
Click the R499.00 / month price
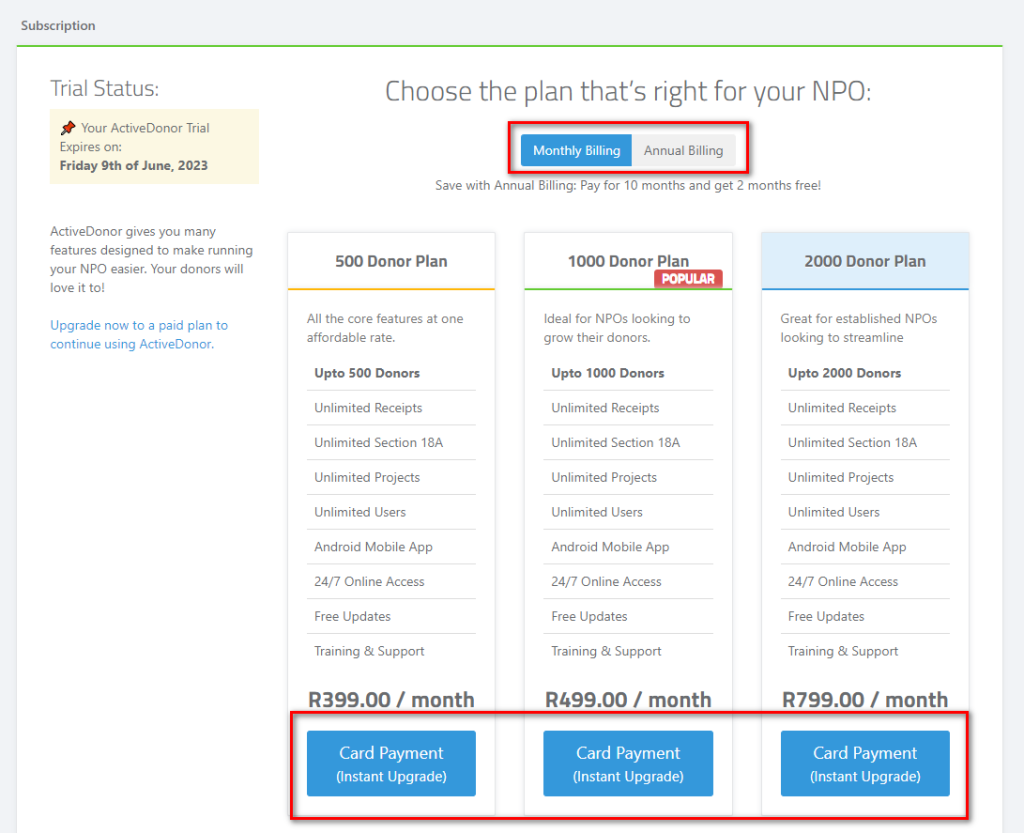[x=628, y=700]
